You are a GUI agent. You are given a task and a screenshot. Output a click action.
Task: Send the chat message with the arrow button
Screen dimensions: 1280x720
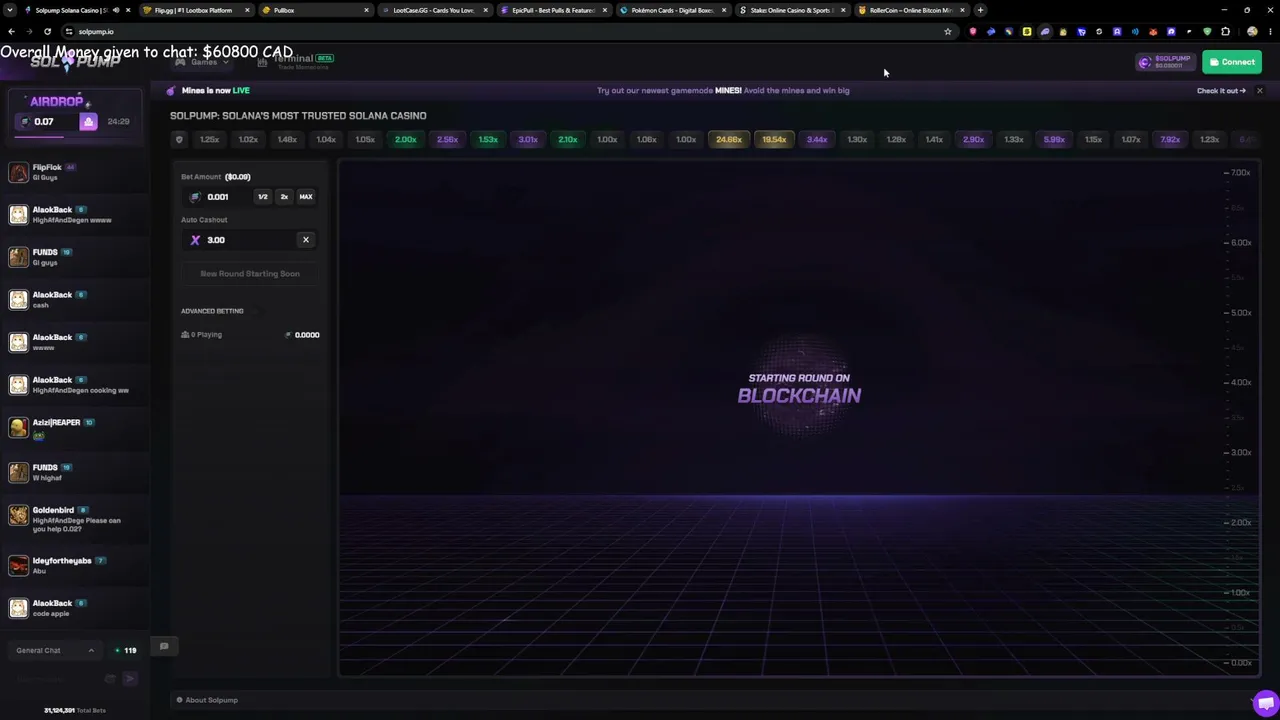coord(129,679)
